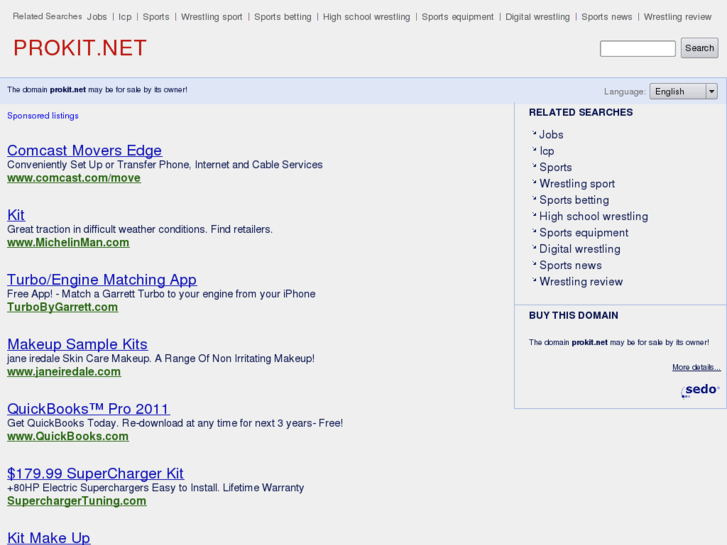Select Icp in sidebar related searches
This screenshot has width=727, height=545.
[547, 151]
